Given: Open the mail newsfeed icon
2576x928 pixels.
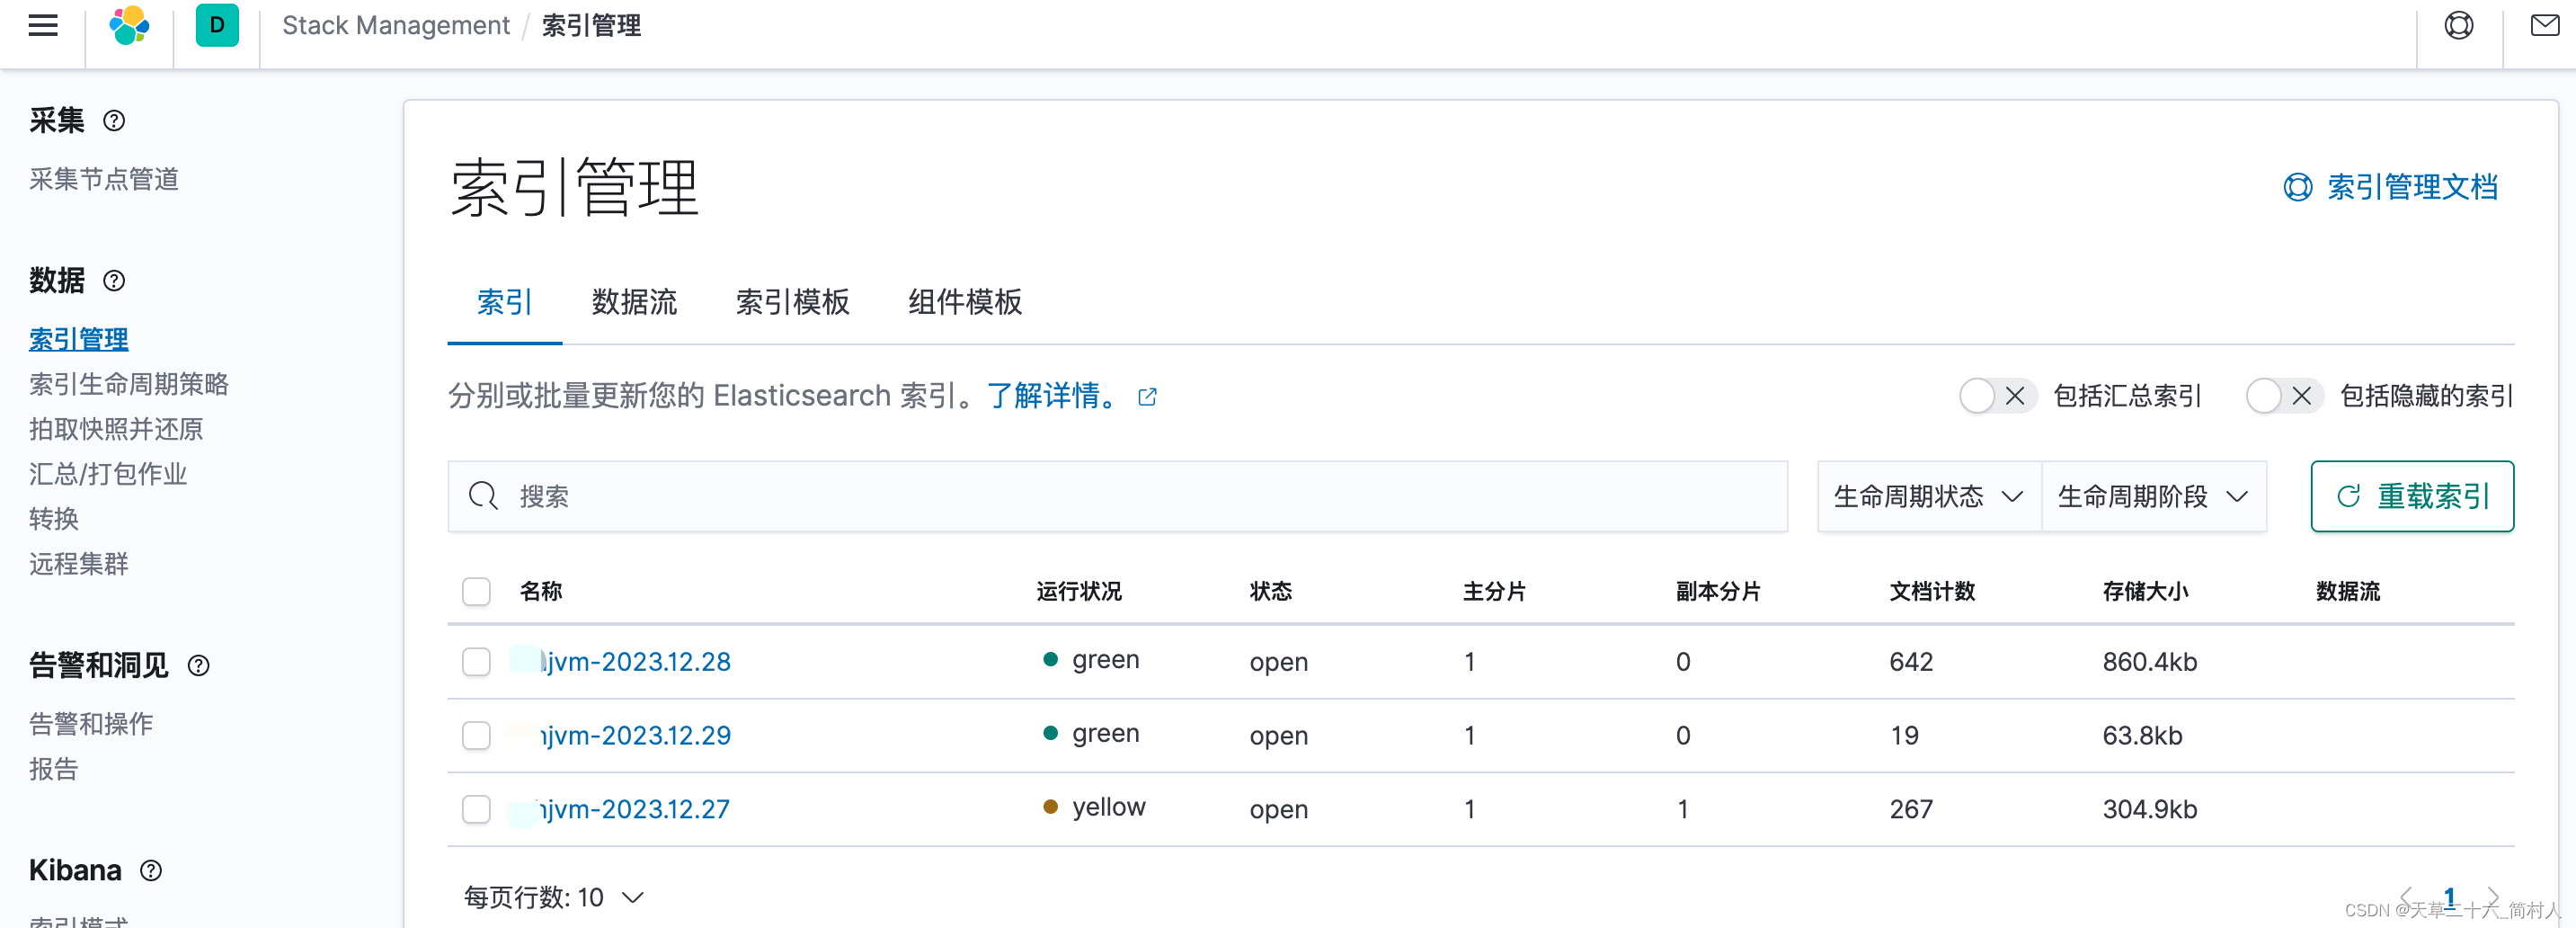Looking at the screenshot, I should [x=2544, y=25].
